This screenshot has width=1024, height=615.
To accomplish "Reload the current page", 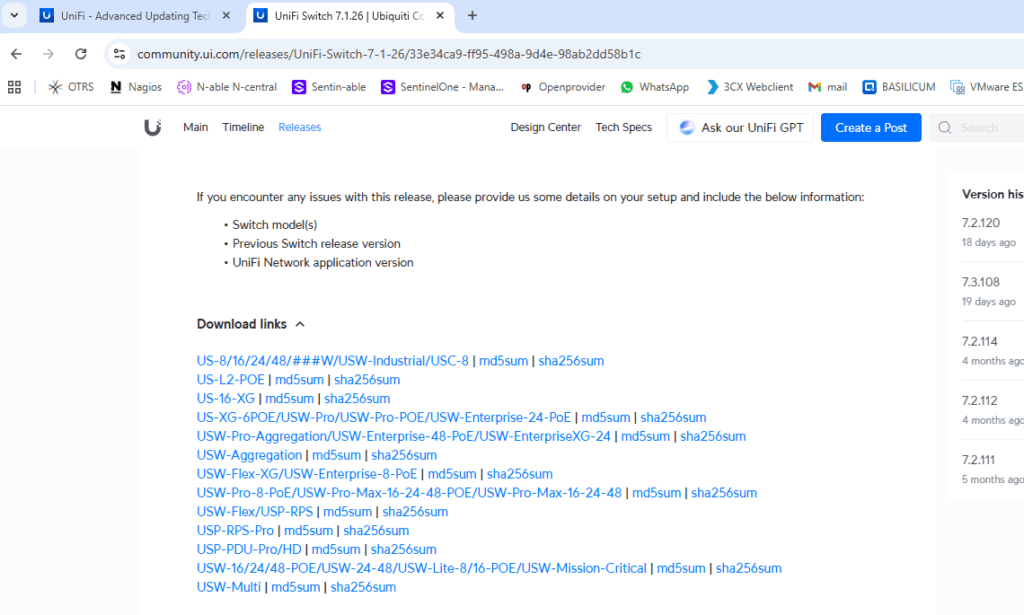I will 80,54.
